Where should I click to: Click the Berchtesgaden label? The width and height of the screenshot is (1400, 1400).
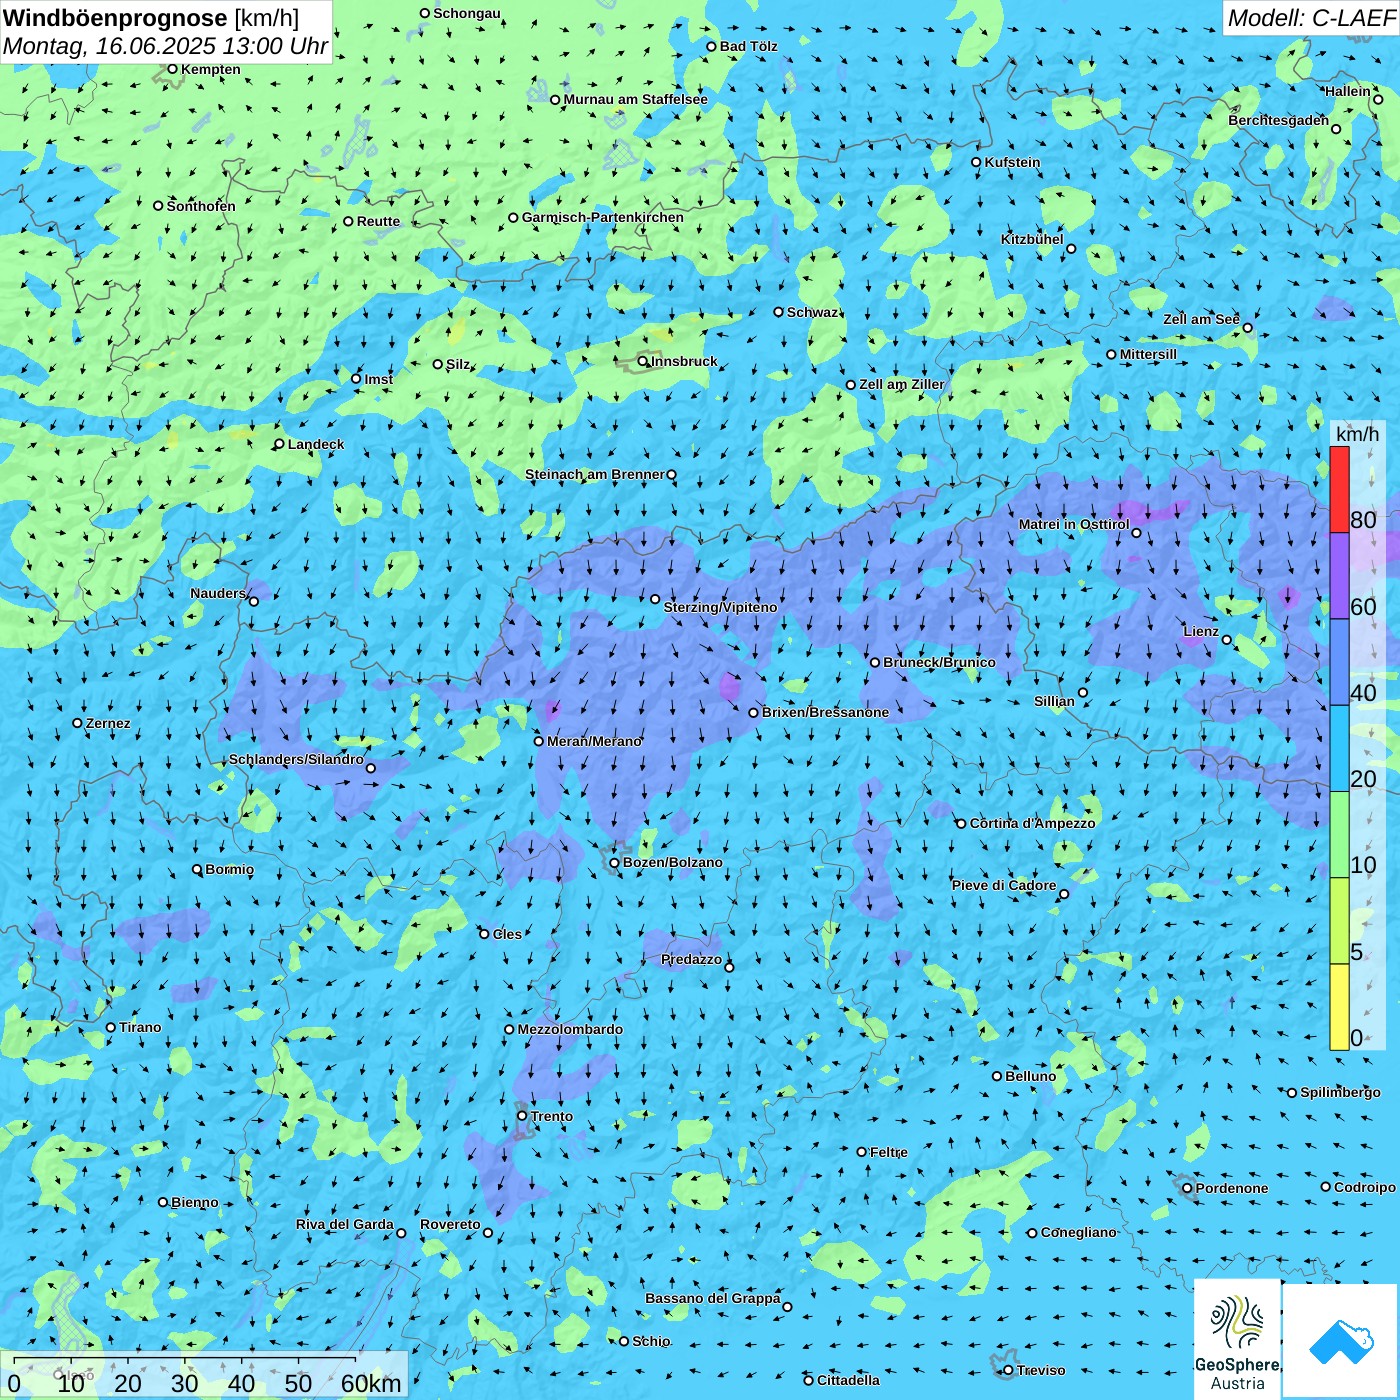pos(1279,120)
